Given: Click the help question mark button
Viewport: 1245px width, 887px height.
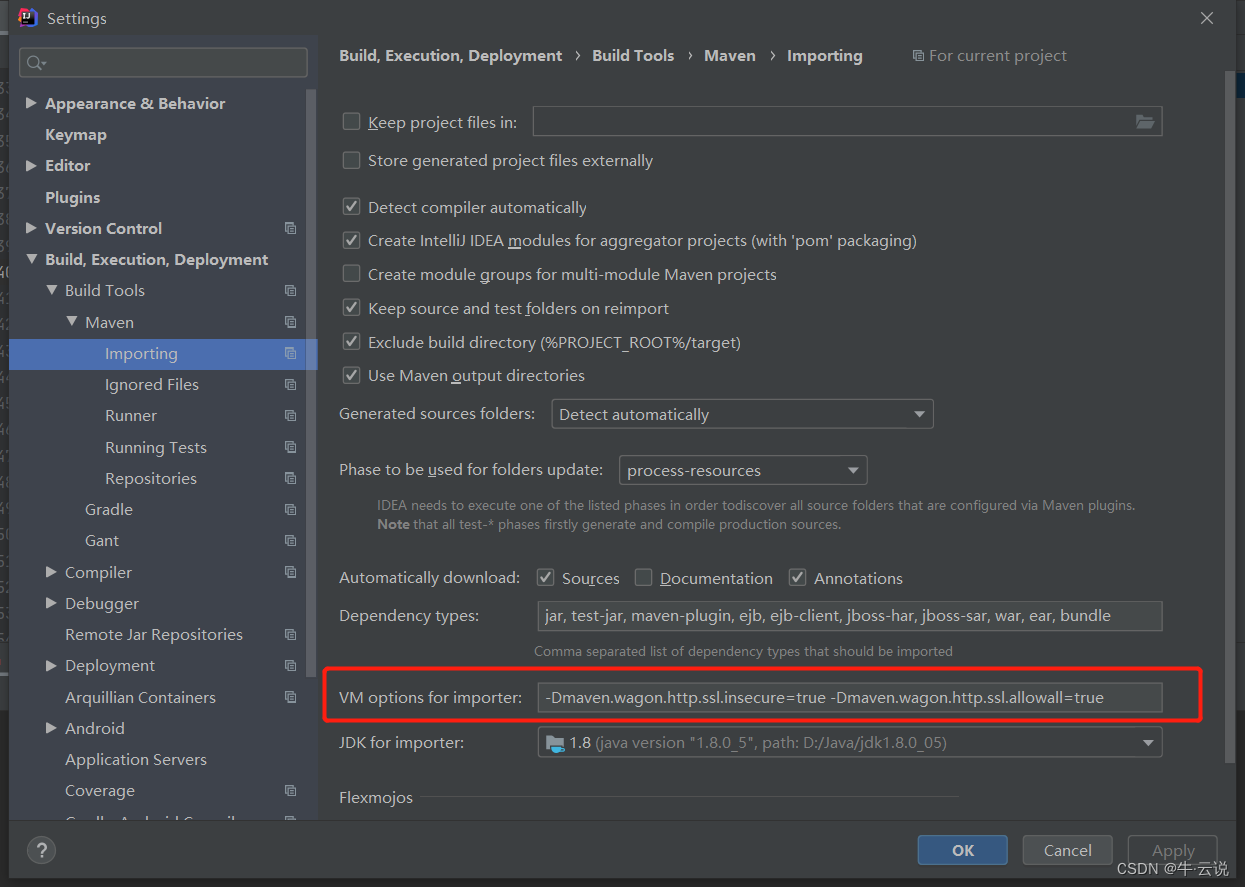Looking at the screenshot, I should coord(41,850).
